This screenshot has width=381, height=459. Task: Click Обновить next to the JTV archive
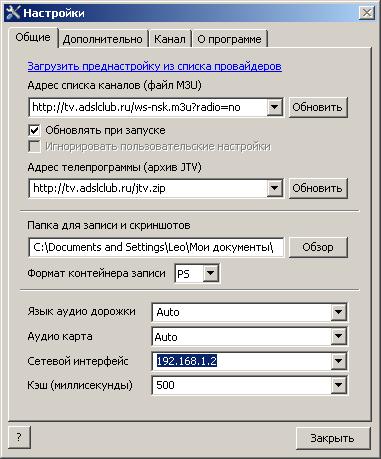[x=318, y=188]
